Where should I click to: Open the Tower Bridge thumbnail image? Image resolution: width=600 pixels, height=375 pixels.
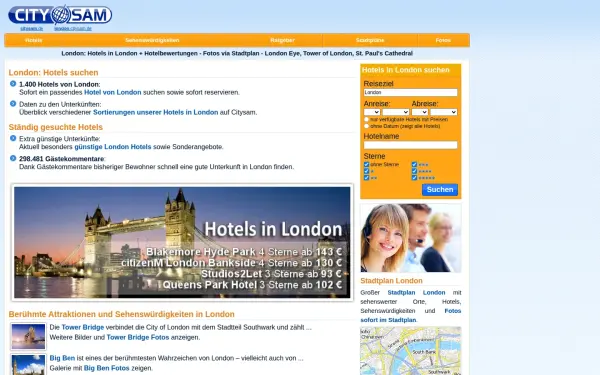pyautogui.click(x=28, y=336)
